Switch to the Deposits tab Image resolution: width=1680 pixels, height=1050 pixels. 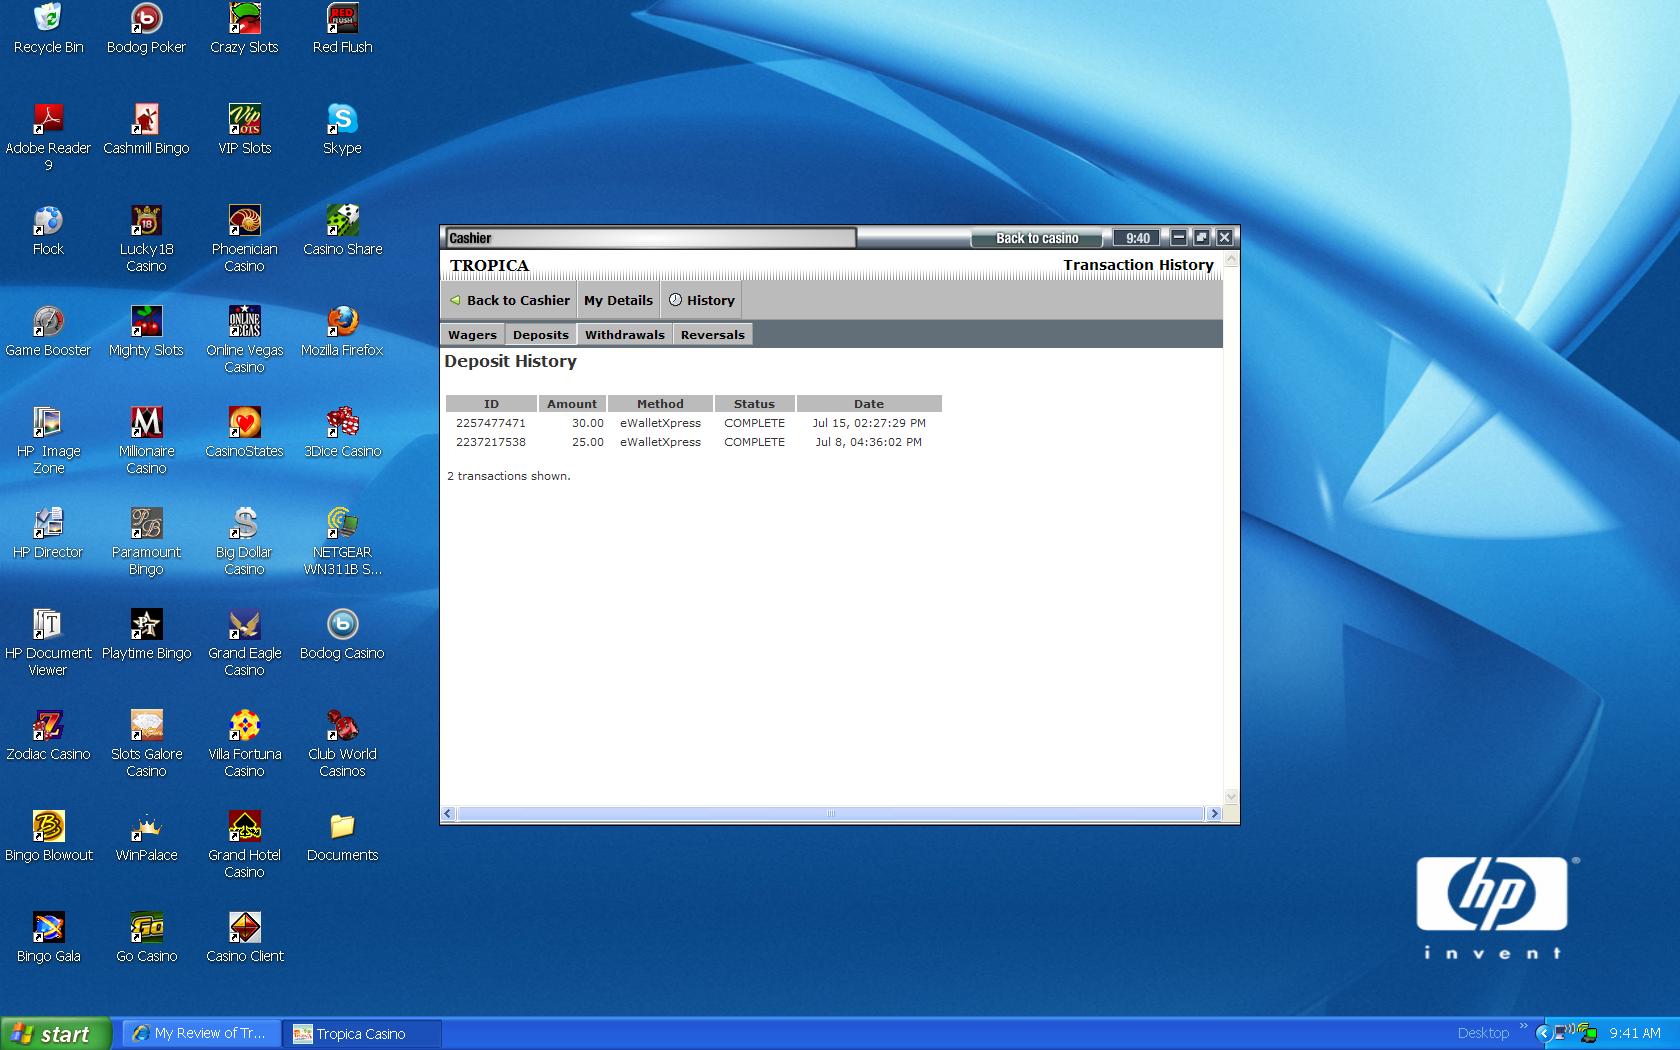pyautogui.click(x=541, y=335)
